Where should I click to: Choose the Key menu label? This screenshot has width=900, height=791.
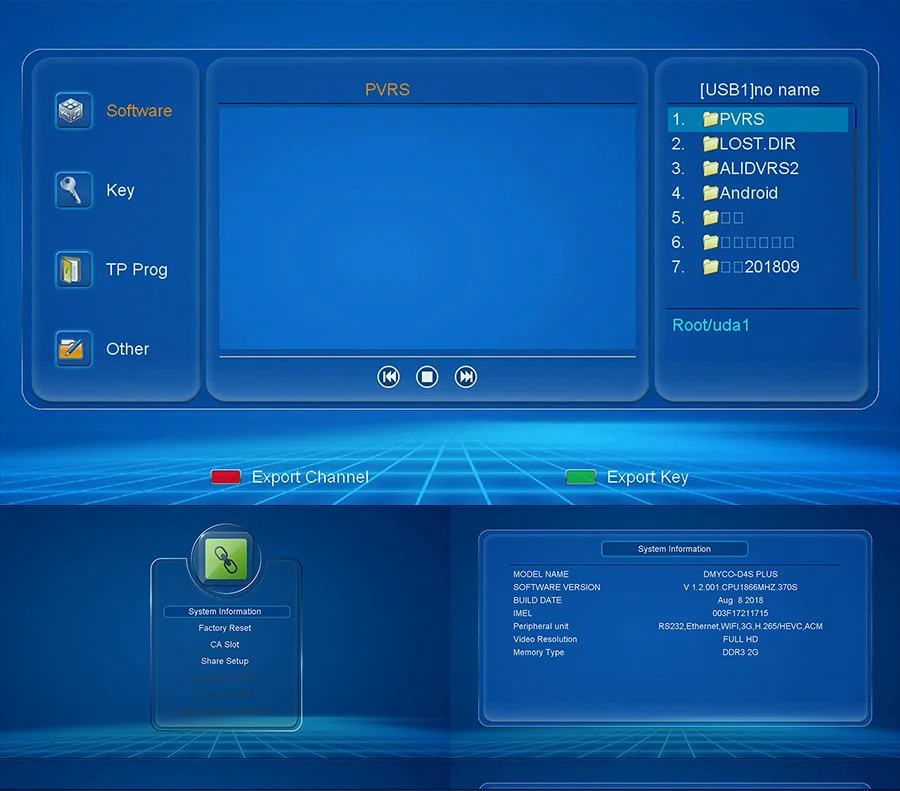tap(120, 190)
